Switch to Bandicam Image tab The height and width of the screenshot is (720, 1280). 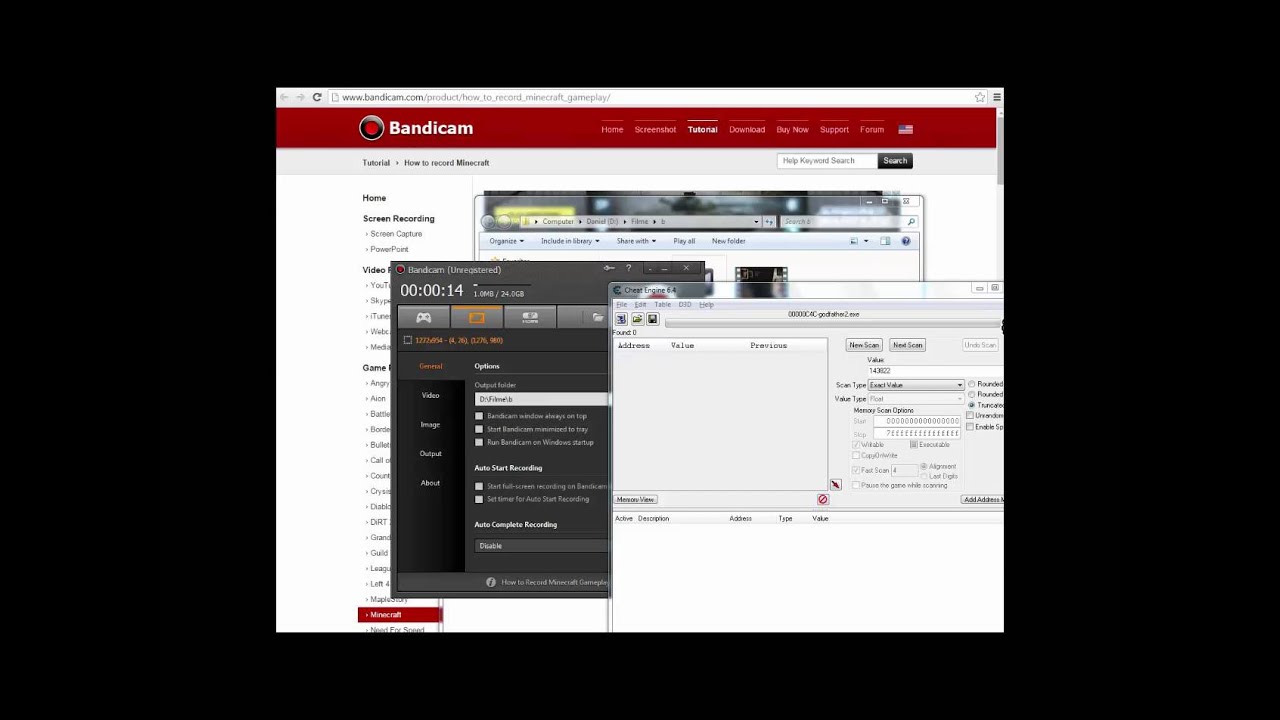430,424
